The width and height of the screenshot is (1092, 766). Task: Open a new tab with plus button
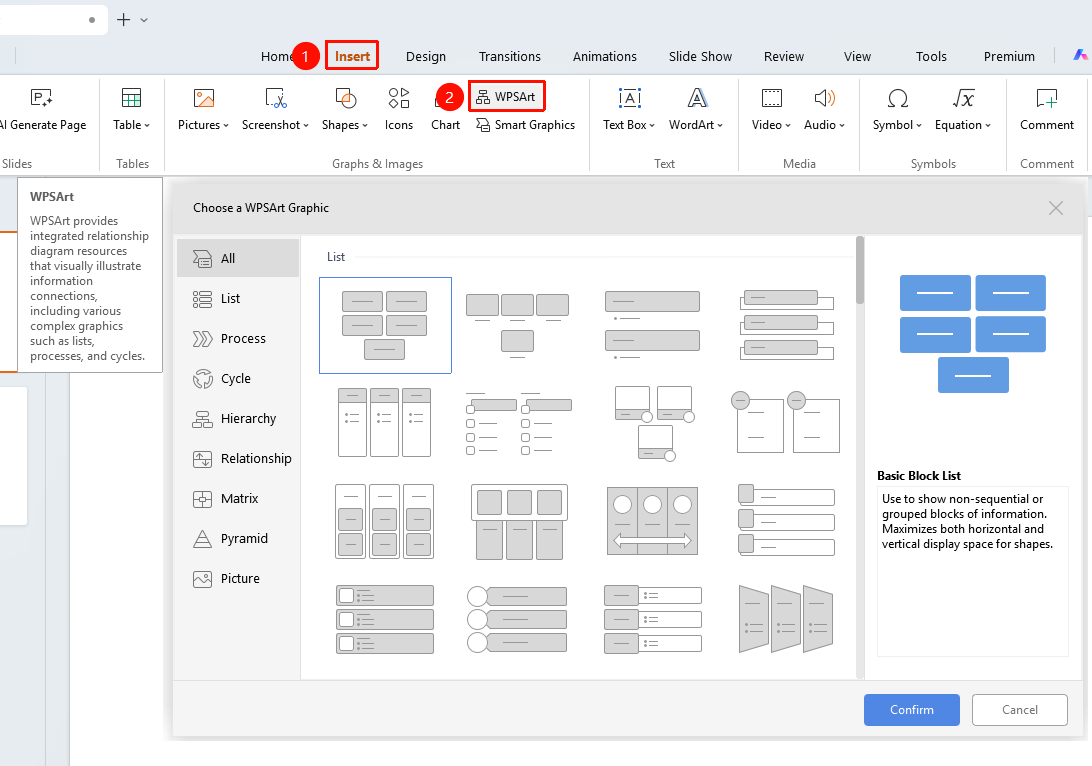tap(123, 19)
